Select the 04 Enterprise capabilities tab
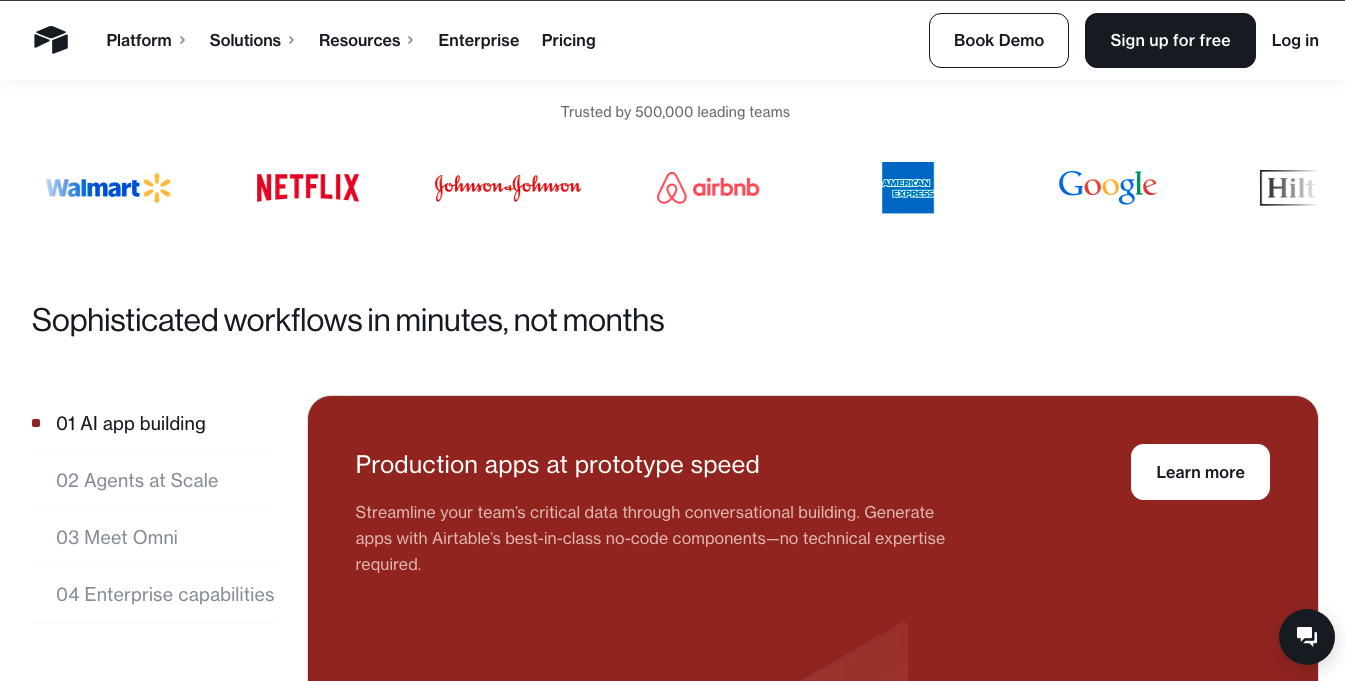 [152, 594]
